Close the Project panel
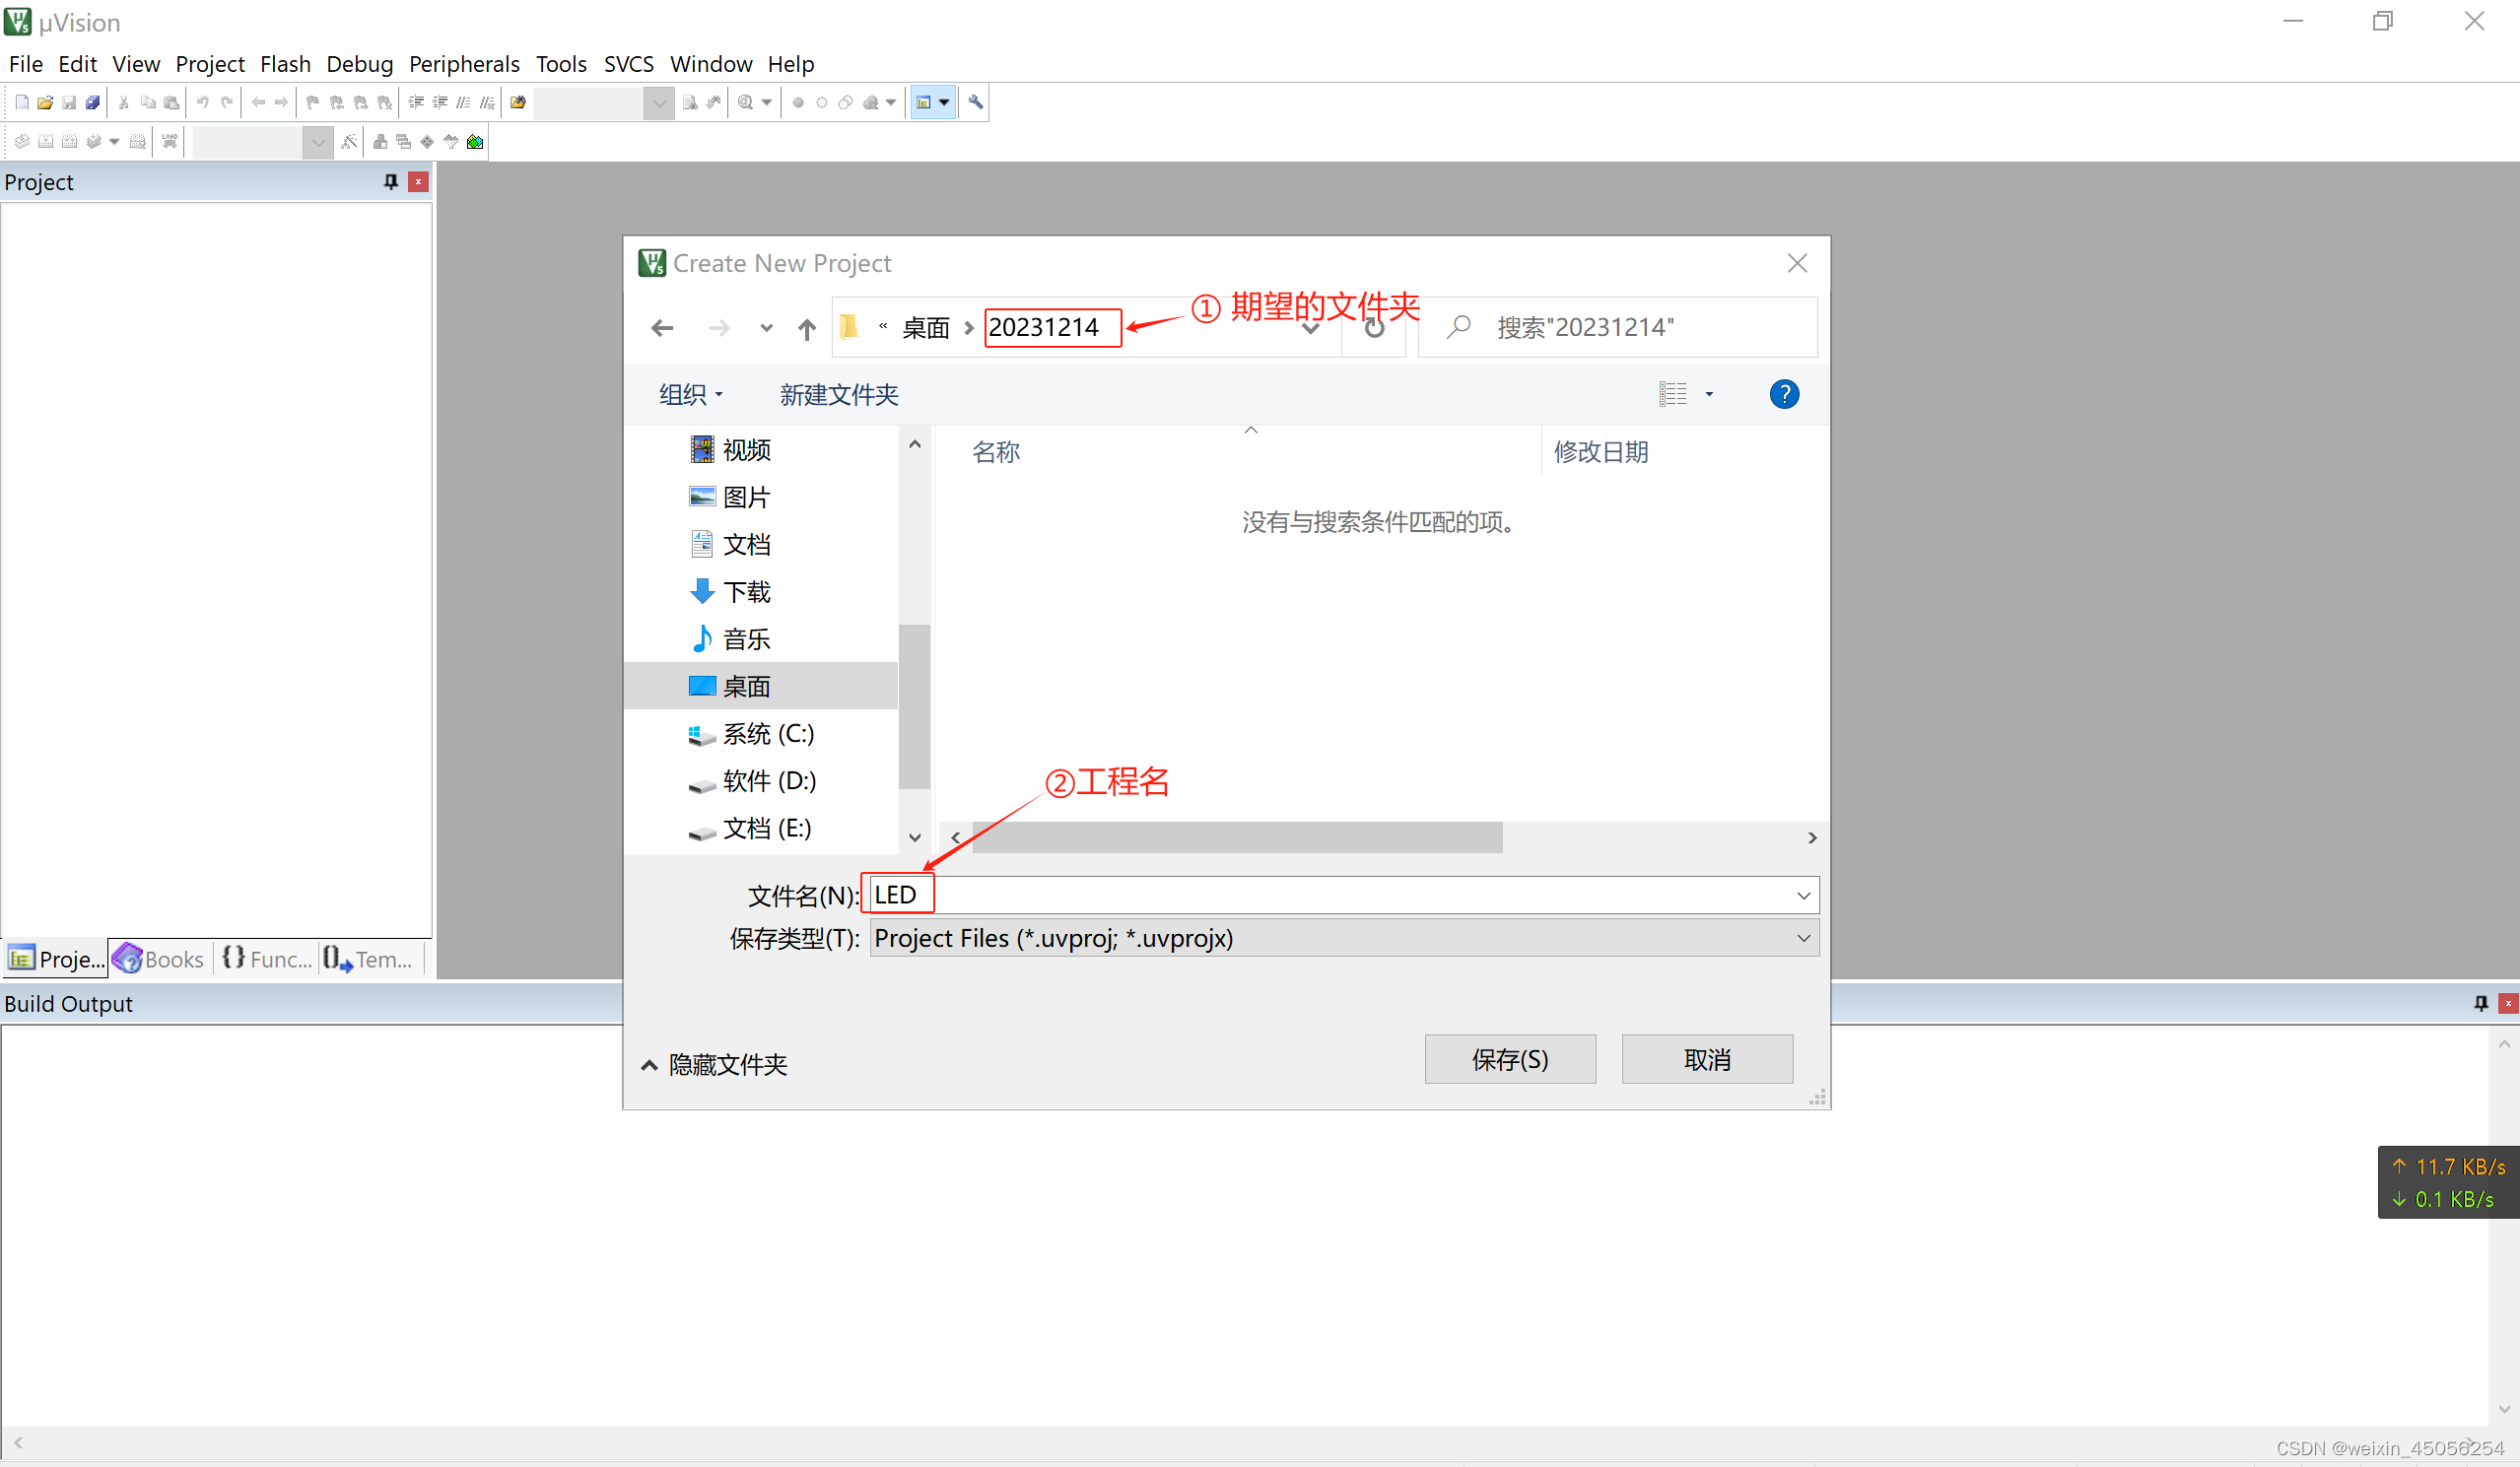 coord(418,182)
